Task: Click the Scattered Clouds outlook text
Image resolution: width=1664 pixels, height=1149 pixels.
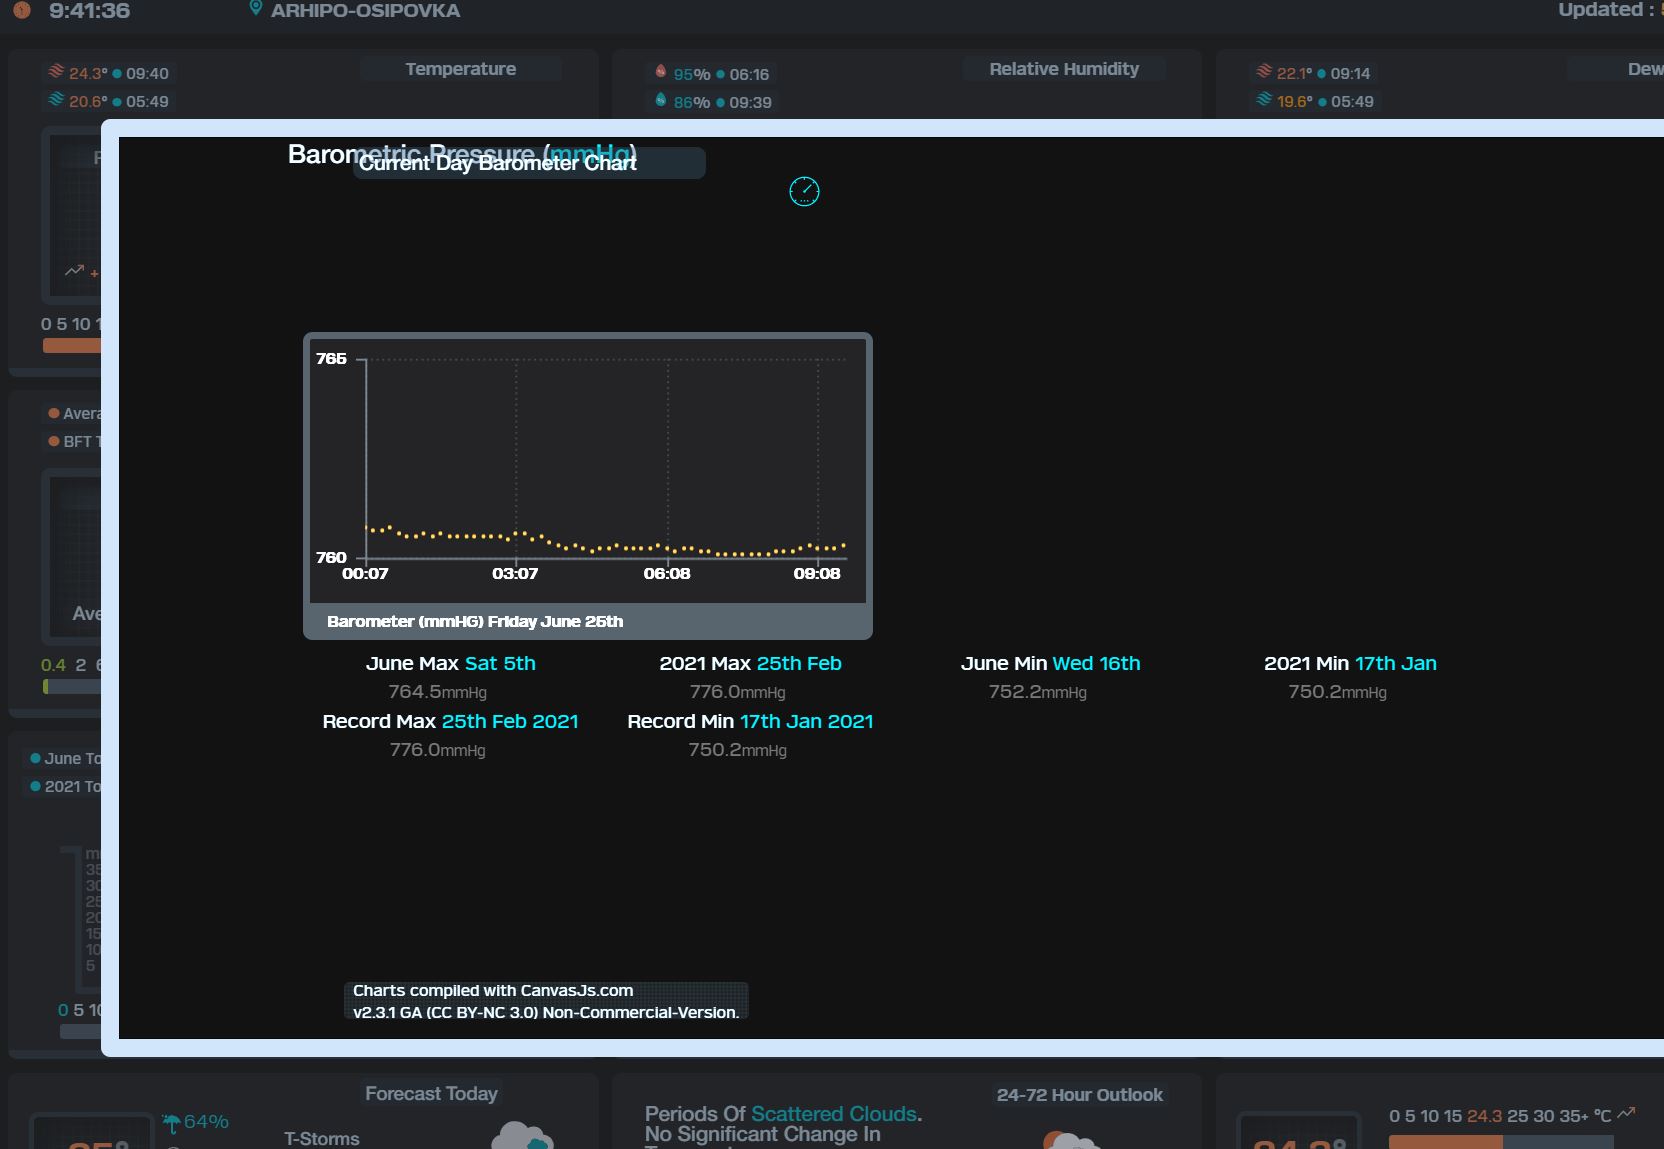Action: pos(834,1114)
